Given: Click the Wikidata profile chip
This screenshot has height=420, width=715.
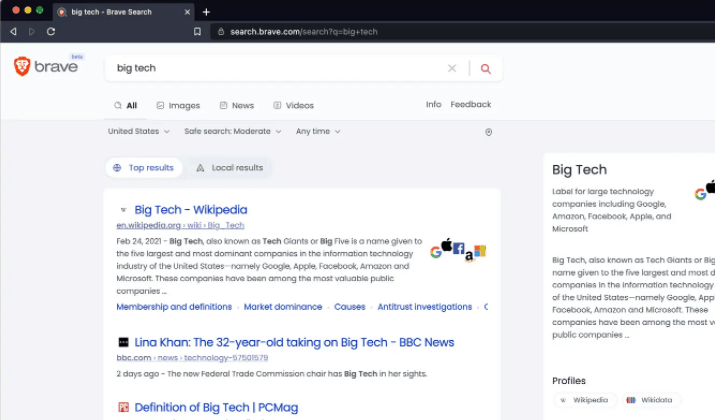Looking at the screenshot, I should click(651, 400).
